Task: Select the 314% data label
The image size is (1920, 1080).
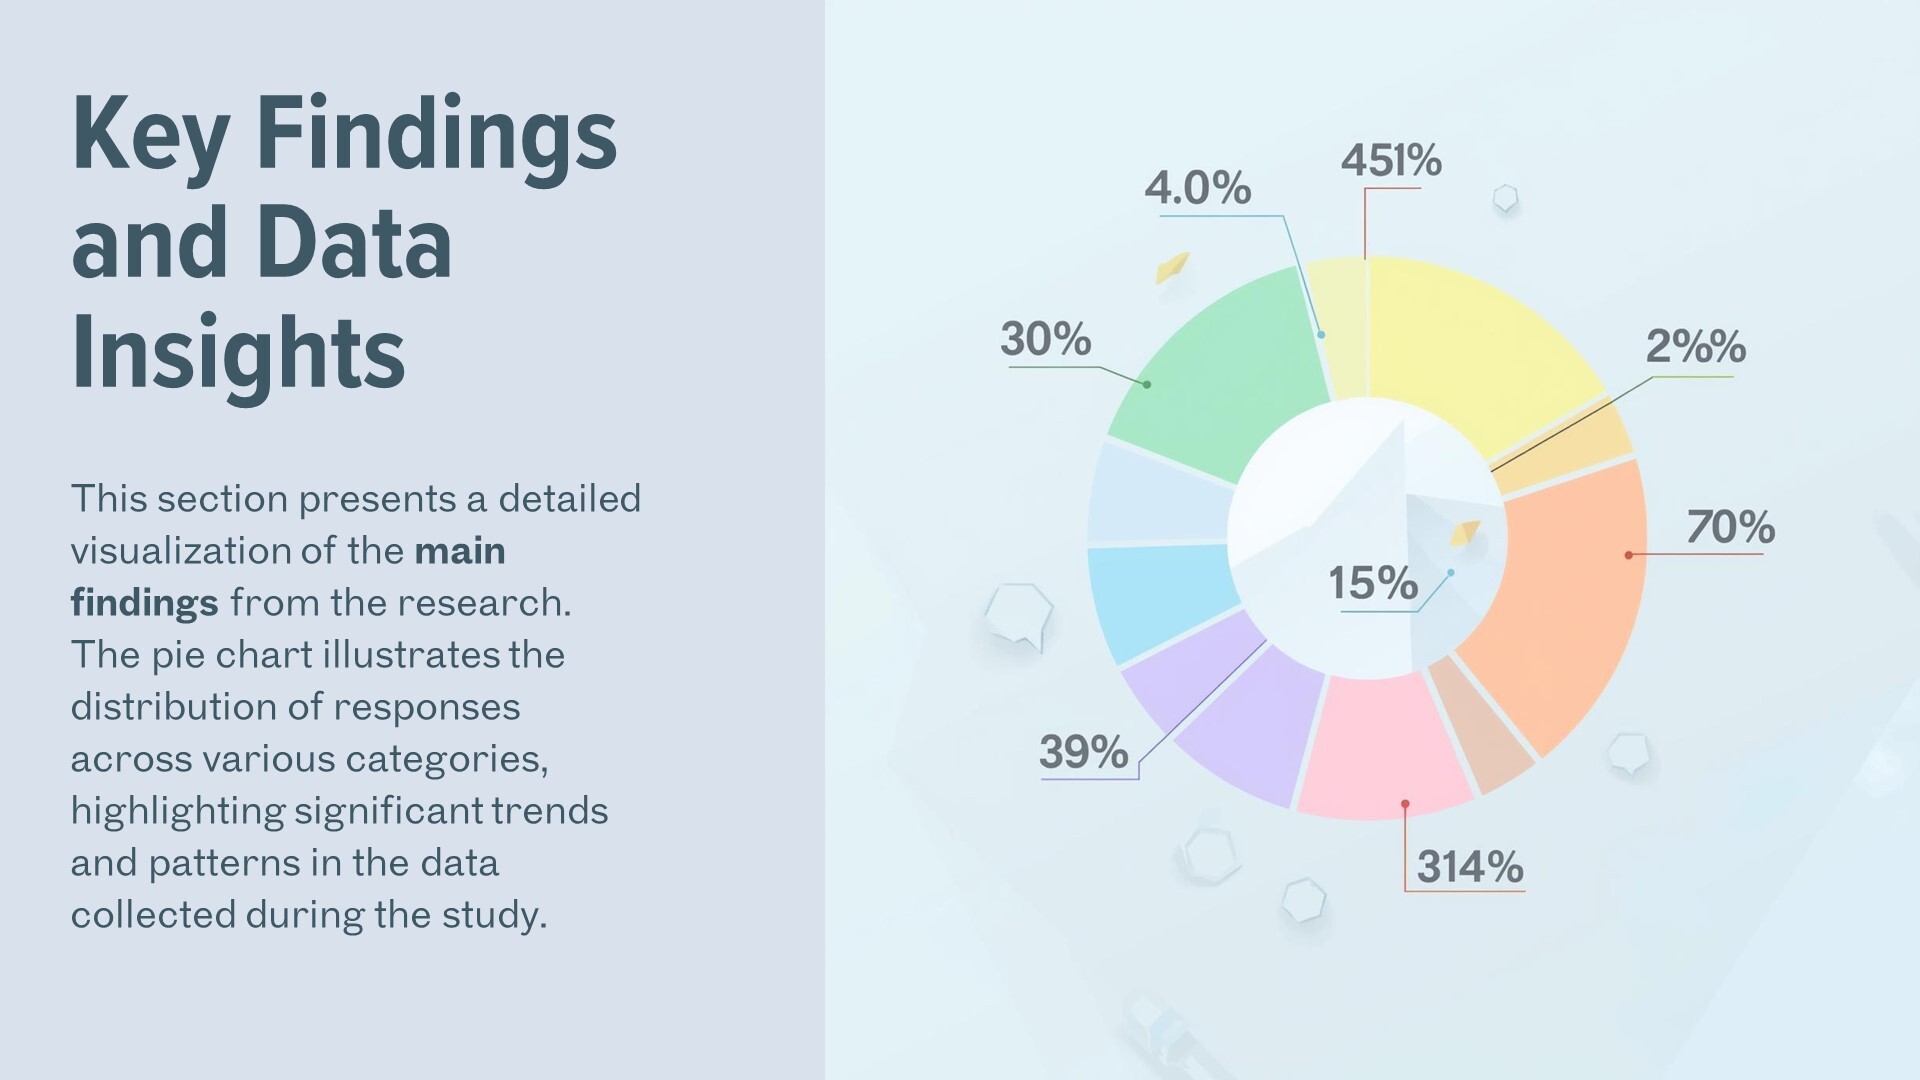Action: tap(1470, 867)
